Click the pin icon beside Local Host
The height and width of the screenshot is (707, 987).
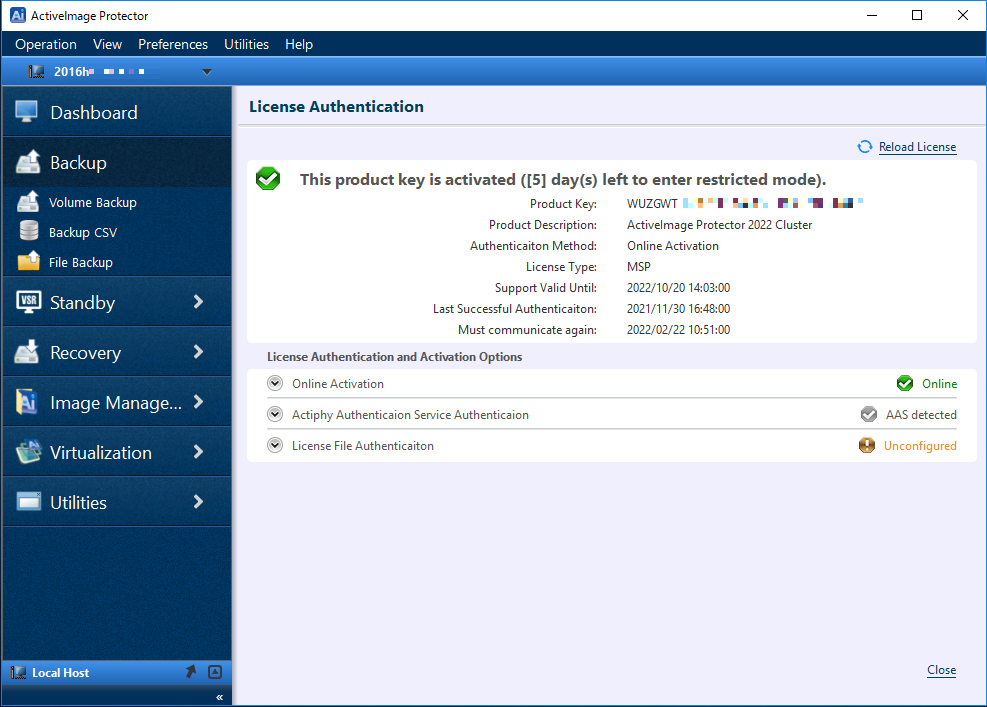coord(191,672)
